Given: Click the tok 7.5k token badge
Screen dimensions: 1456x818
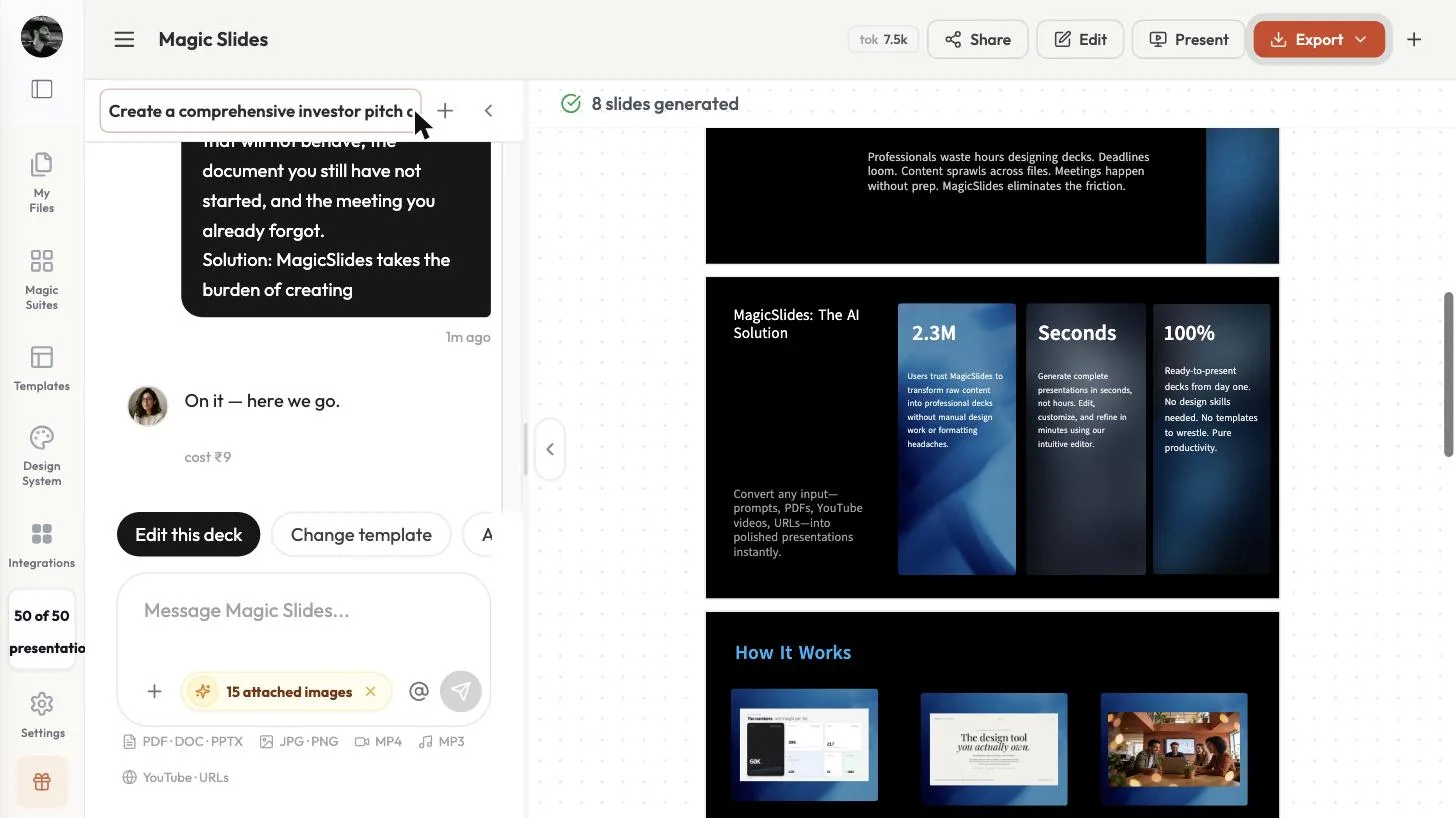Looking at the screenshot, I should click(883, 40).
